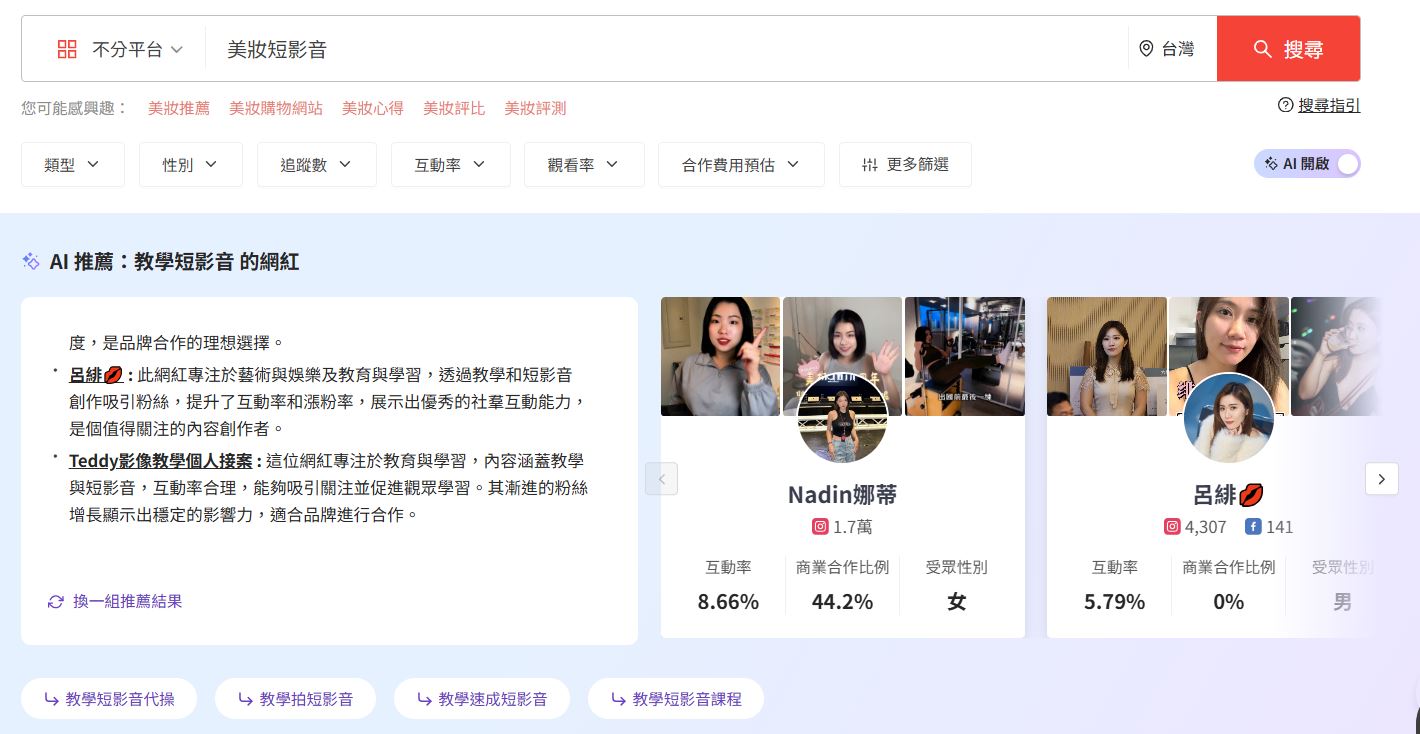Expand the 性別 filter dropdown
The height and width of the screenshot is (734, 1420).
click(191, 164)
